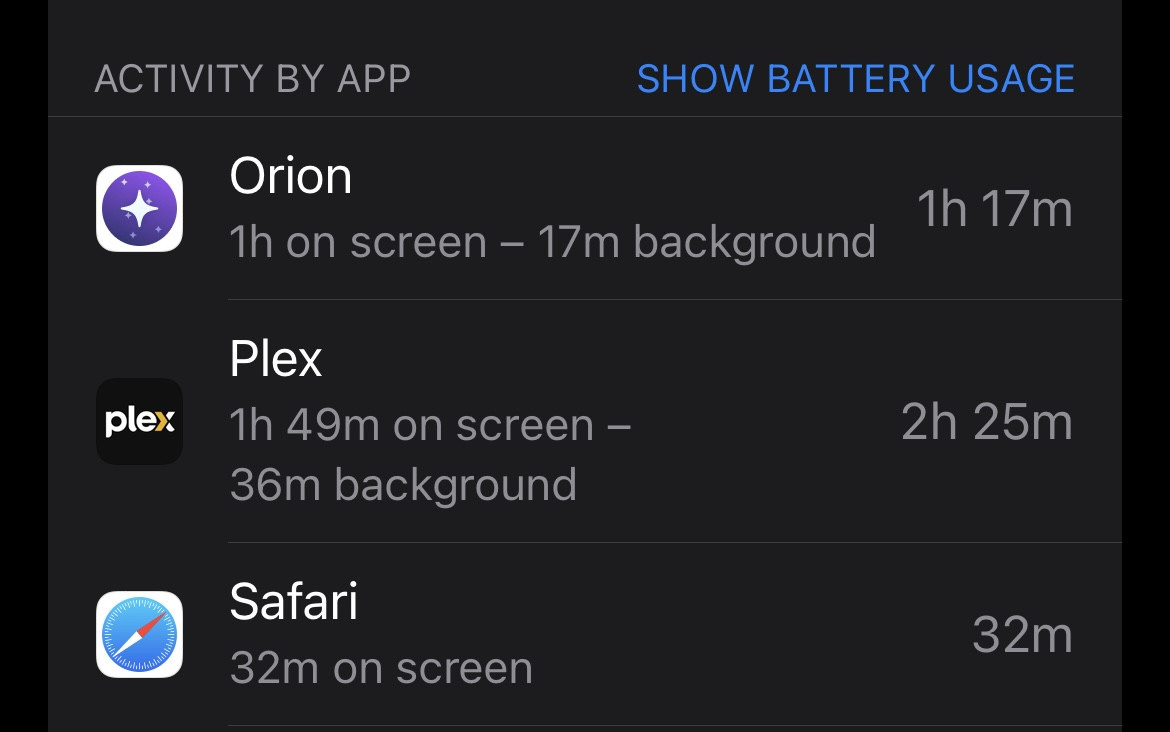Click the divider below the Safari row
1170x732 pixels.
pos(674,725)
